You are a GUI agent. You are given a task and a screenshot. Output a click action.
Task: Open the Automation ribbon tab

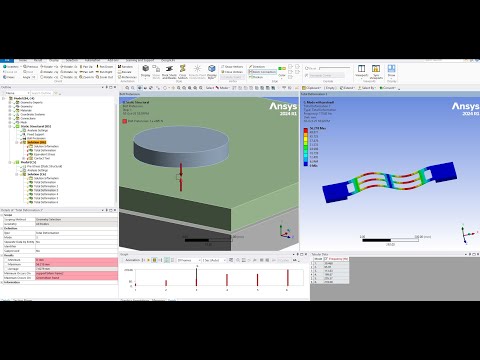(92, 60)
